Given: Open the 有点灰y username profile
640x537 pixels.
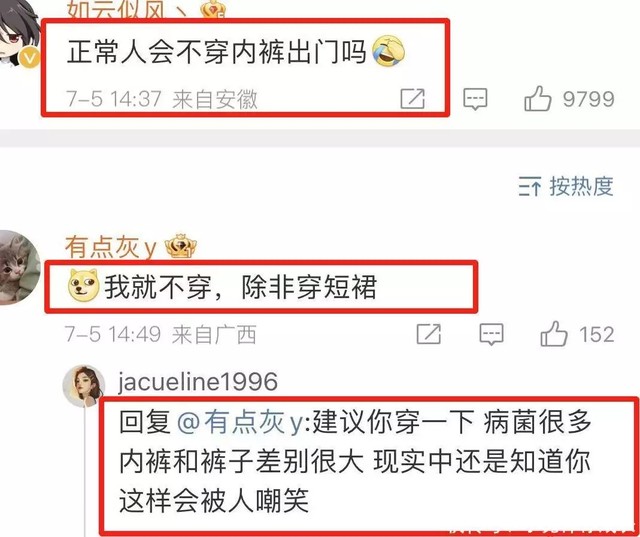Looking at the screenshot, I should pyautogui.click(x=111, y=247).
